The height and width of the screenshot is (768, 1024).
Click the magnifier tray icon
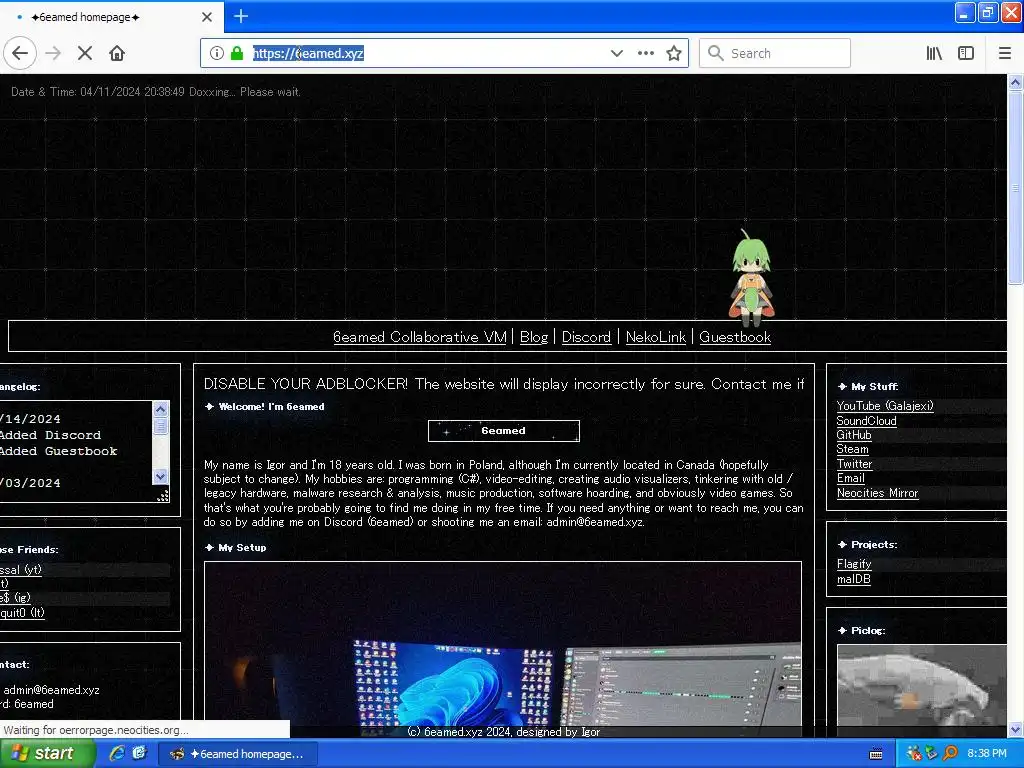[x=950, y=754]
